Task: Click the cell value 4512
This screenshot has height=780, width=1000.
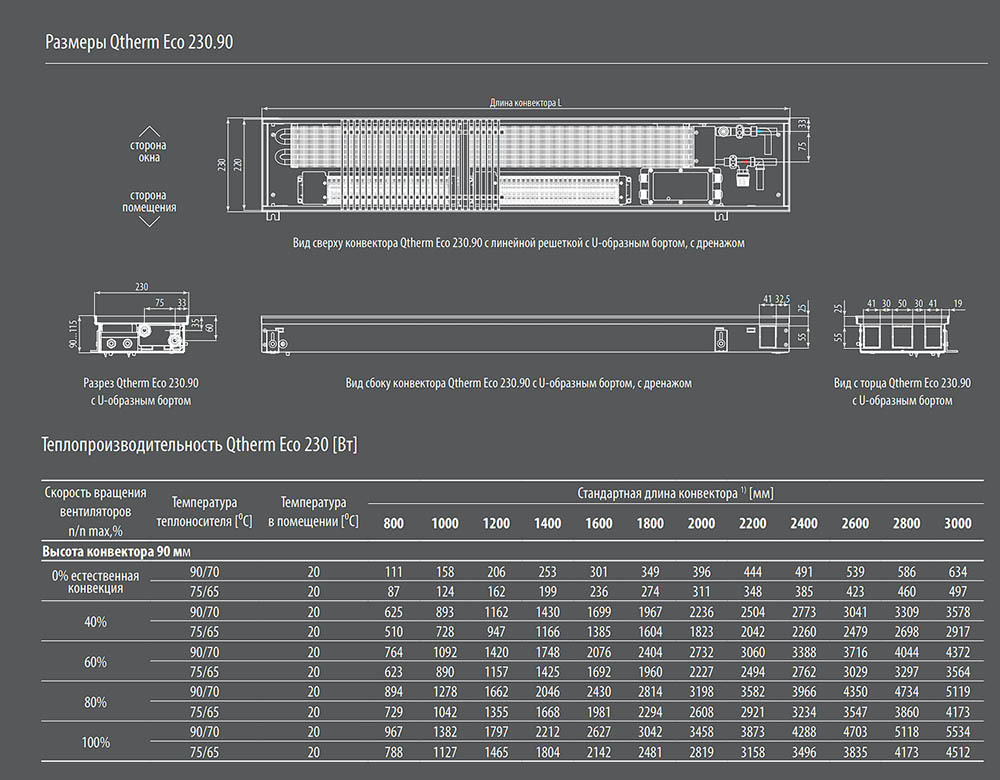Action: coord(958,753)
